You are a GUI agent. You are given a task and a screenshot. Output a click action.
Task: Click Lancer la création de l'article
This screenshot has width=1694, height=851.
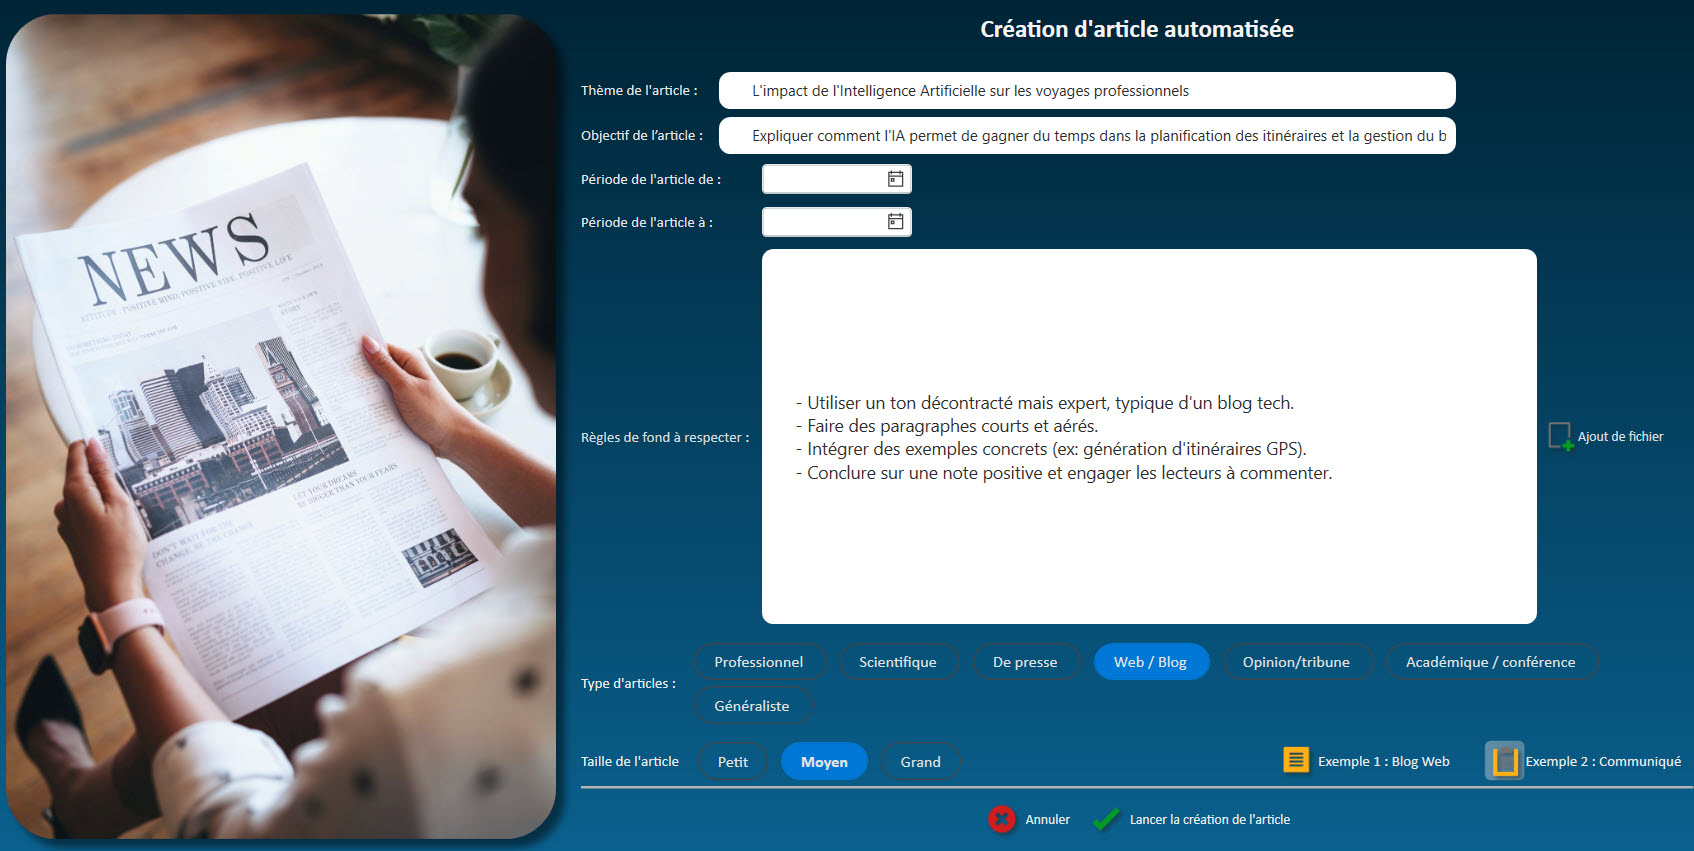coord(1209,820)
